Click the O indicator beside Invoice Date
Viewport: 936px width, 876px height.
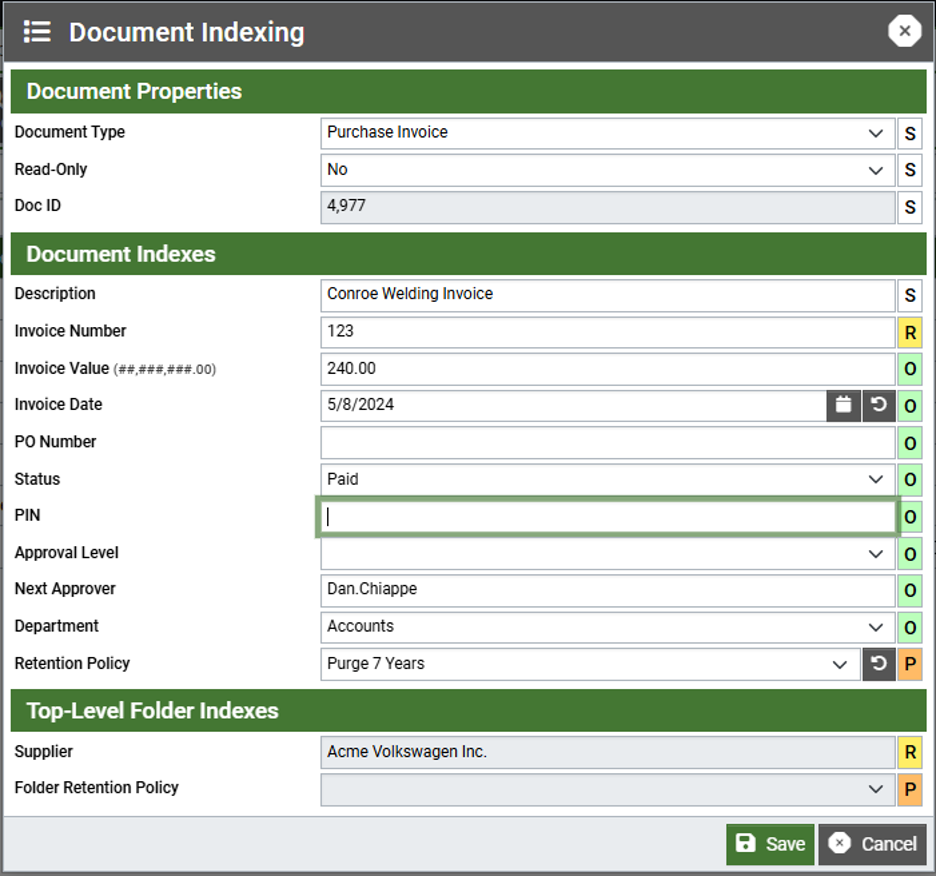(910, 405)
